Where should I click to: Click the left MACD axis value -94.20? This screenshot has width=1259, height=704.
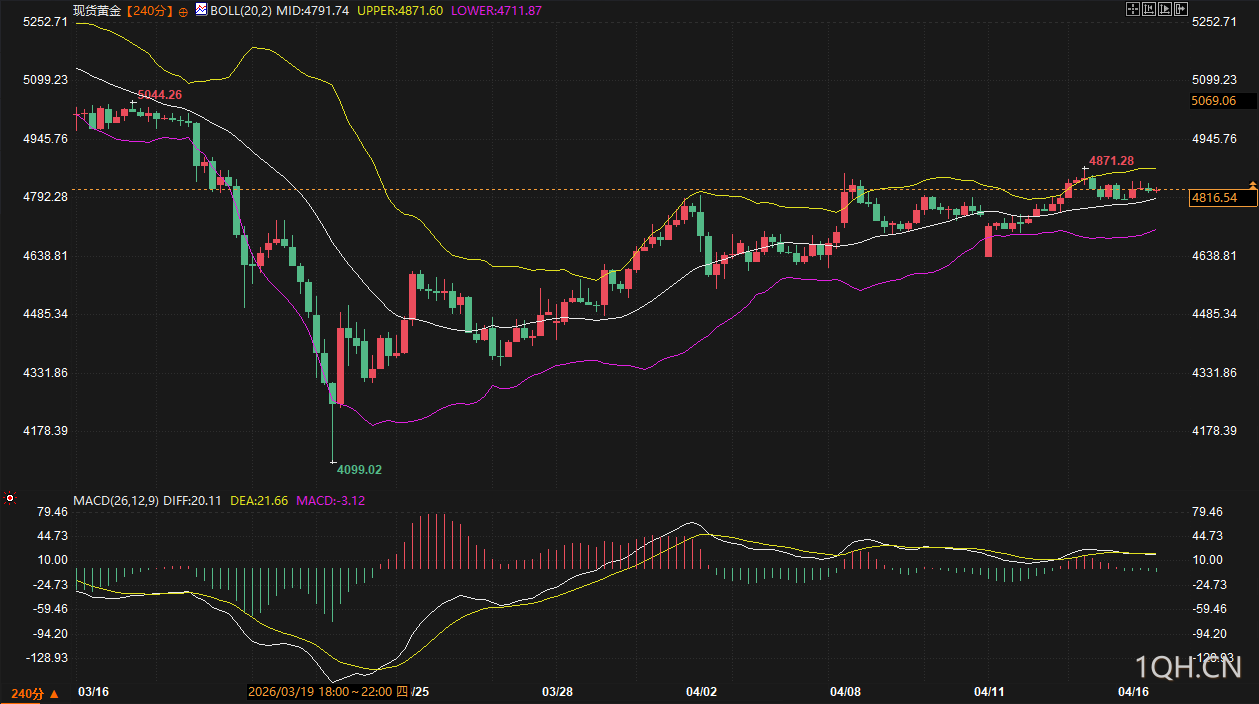click(49, 633)
